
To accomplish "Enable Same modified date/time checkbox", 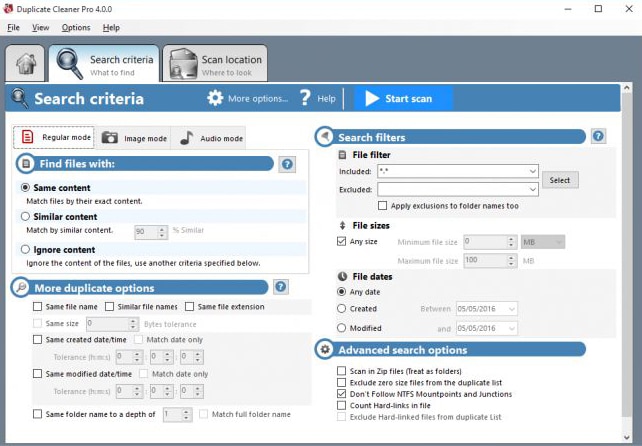I will [x=37, y=374].
